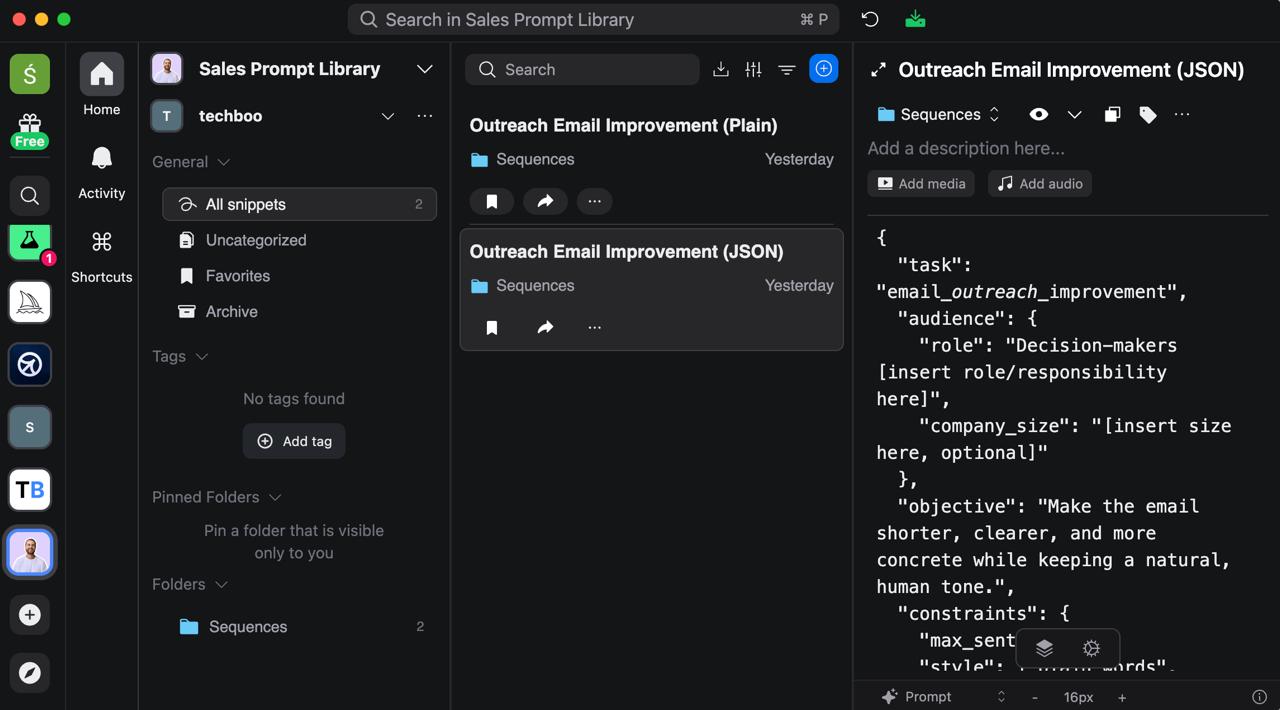Click the Add media button
The width and height of the screenshot is (1280, 710).
click(921, 184)
